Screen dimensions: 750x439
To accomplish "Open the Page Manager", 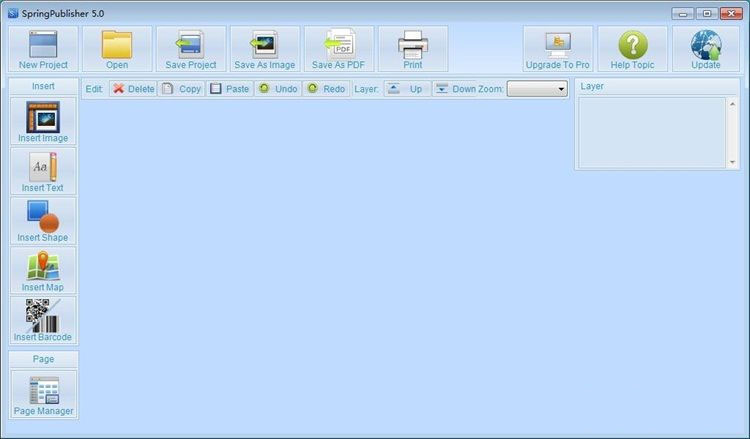I will [x=43, y=394].
